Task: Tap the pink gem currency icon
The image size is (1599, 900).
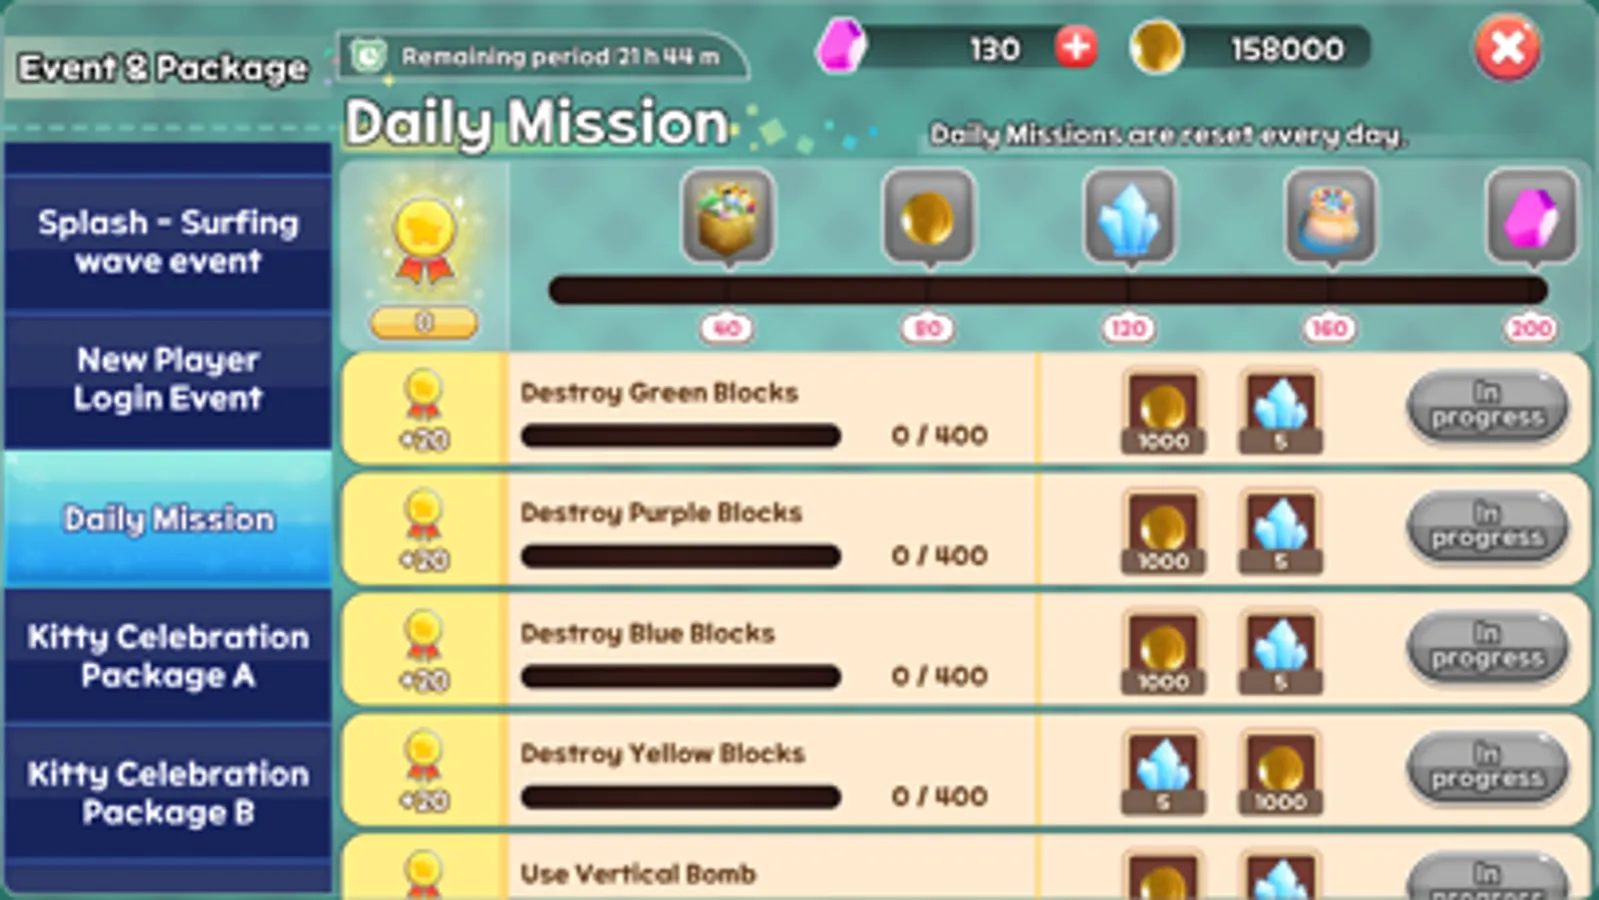Action: pyautogui.click(x=841, y=46)
